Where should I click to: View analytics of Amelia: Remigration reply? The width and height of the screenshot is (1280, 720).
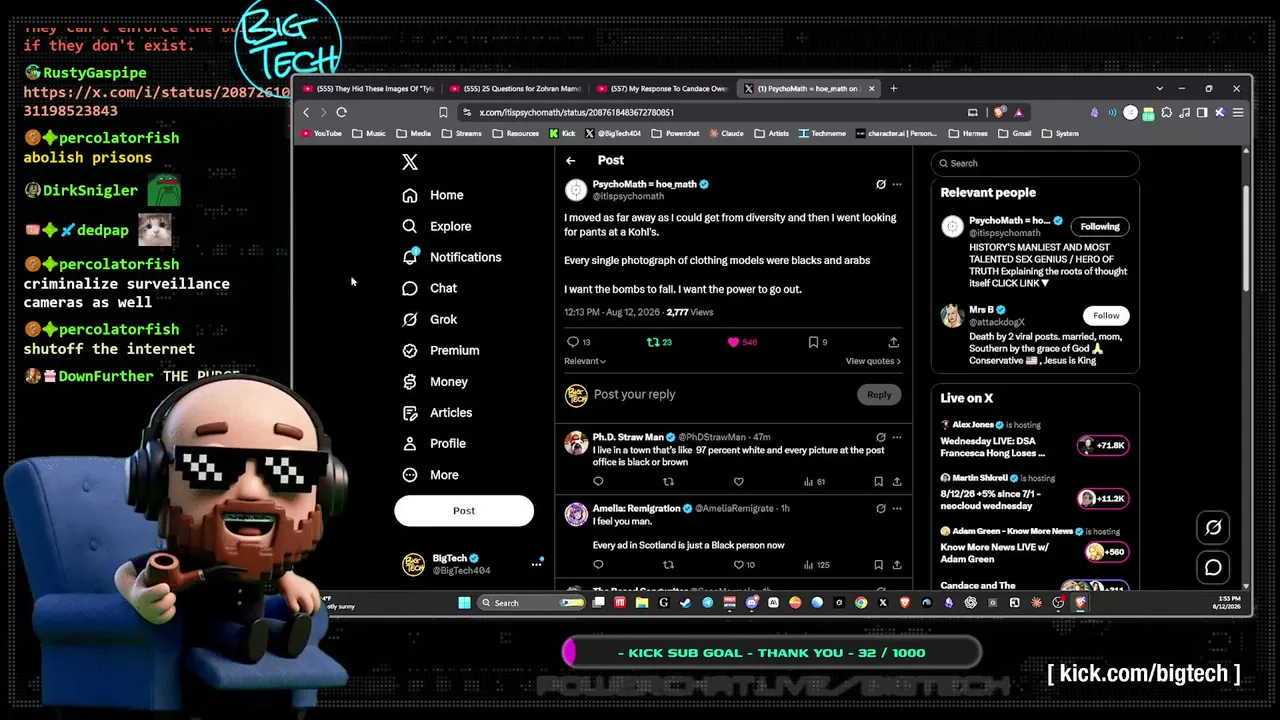(816, 565)
